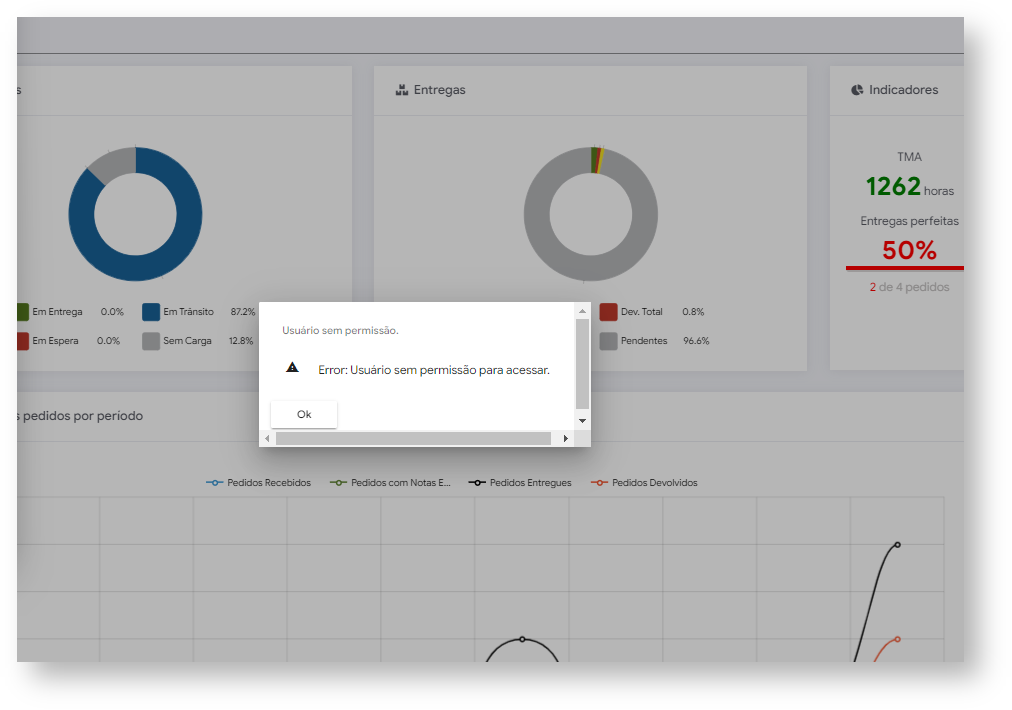Screen dimensions: 1012x710
Task: Click the Sem Carga gray color swatch
Action: point(151,341)
